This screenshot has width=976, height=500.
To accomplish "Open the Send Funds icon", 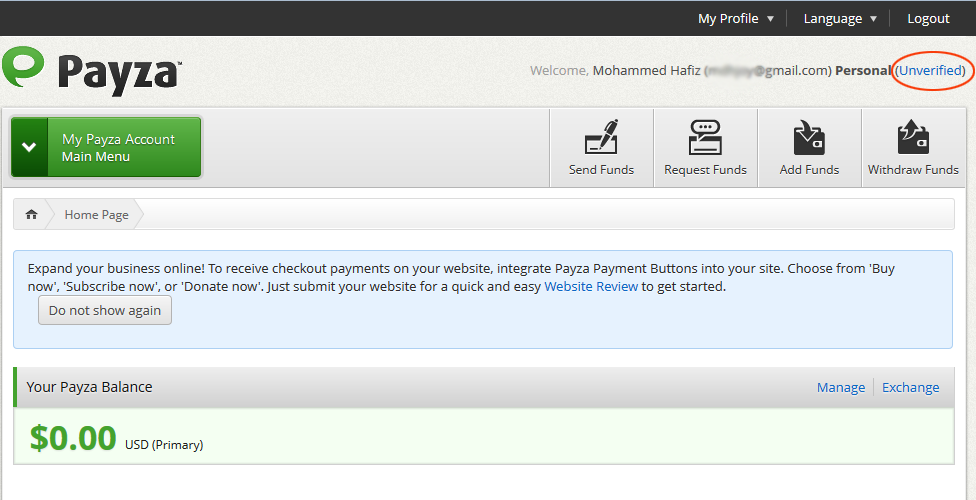I will point(601,137).
